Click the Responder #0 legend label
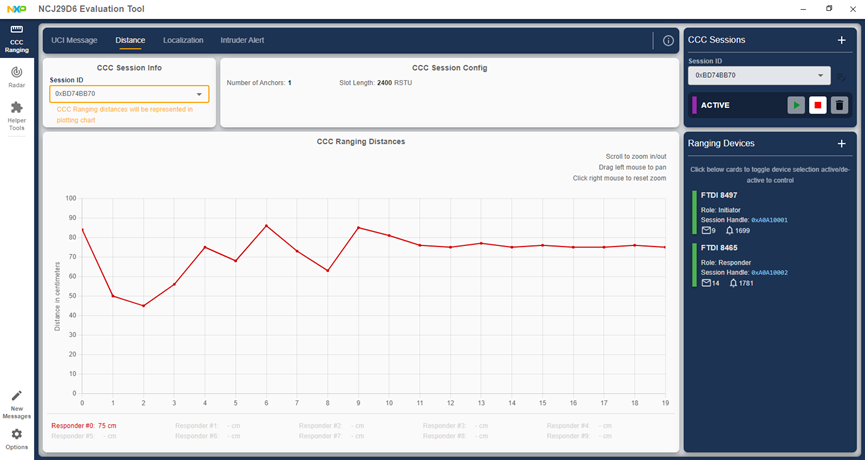Screen dimensions: 865x460 click(84, 425)
